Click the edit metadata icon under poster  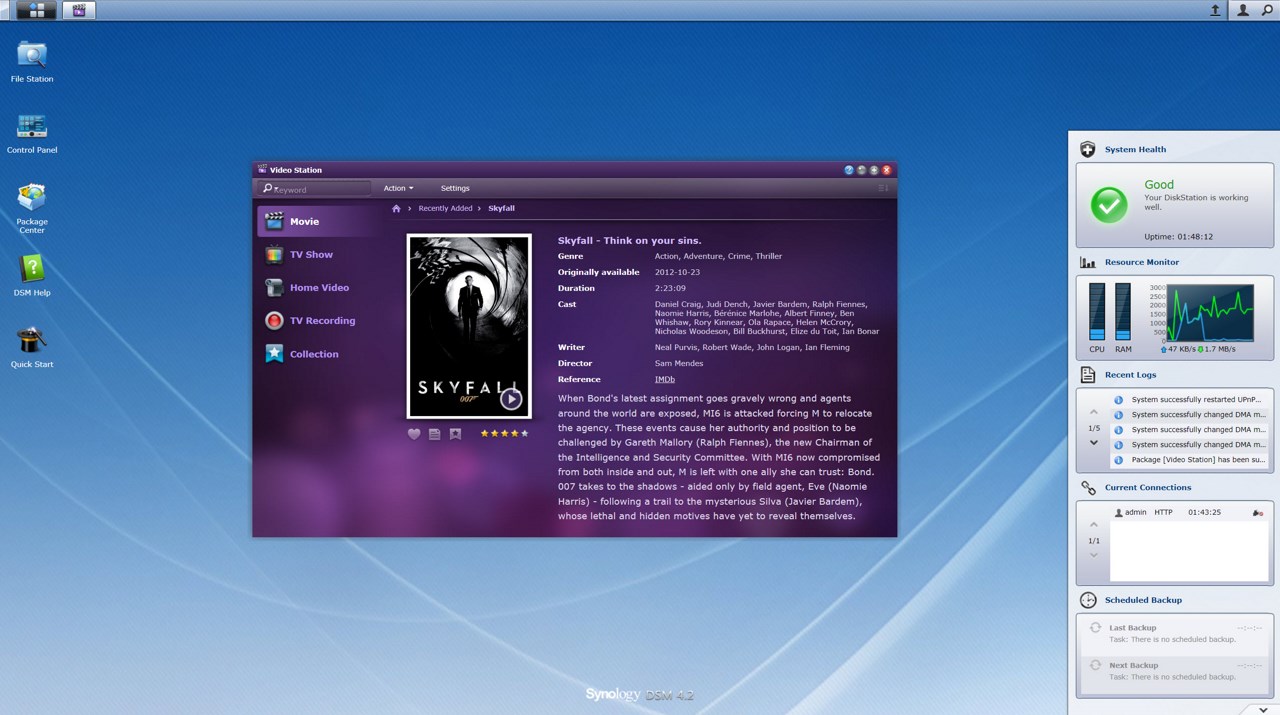click(x=434, y=434)
